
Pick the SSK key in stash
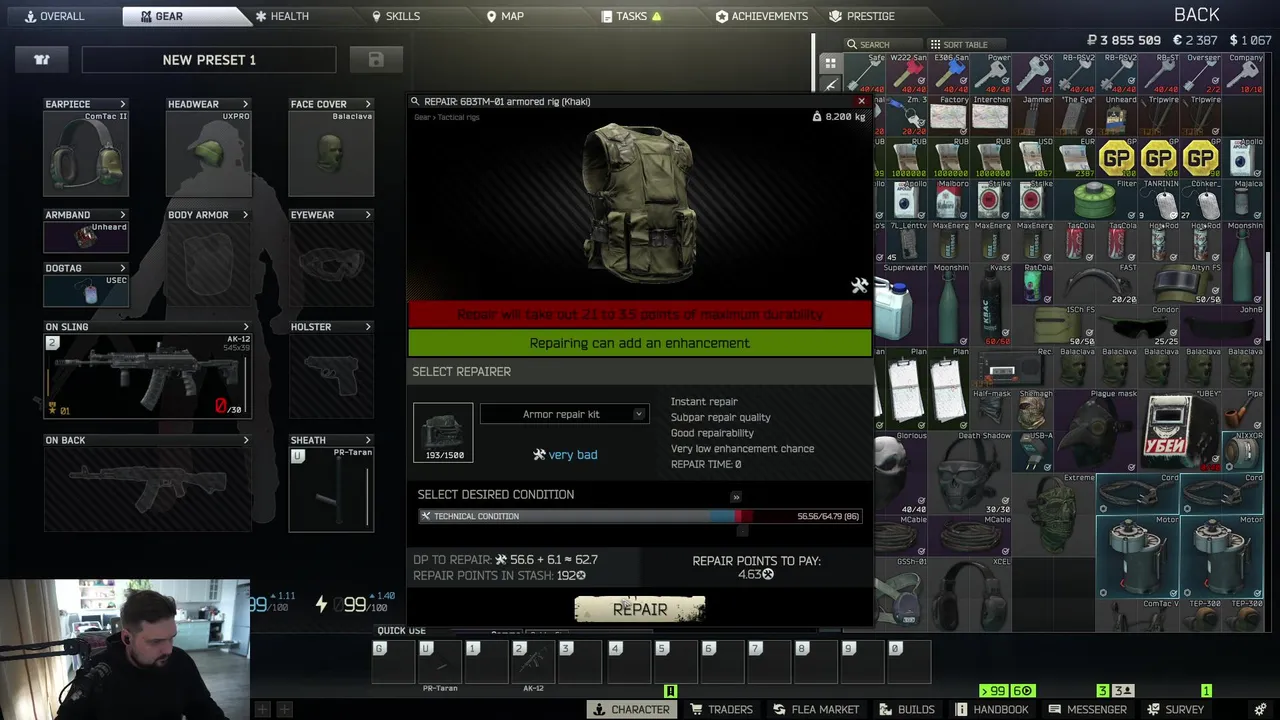click(1034, 73)
